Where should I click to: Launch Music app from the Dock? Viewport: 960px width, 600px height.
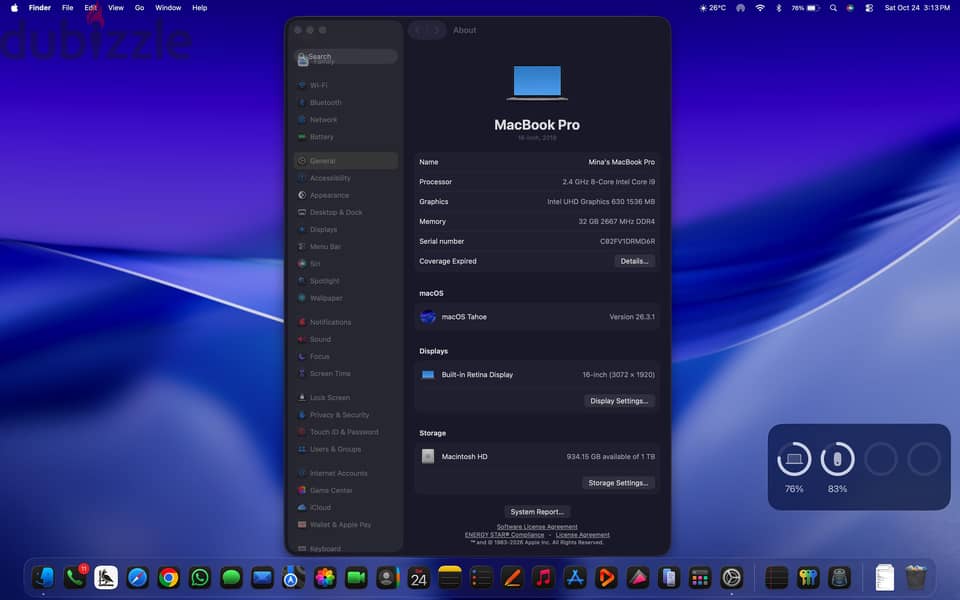point(544,577)
